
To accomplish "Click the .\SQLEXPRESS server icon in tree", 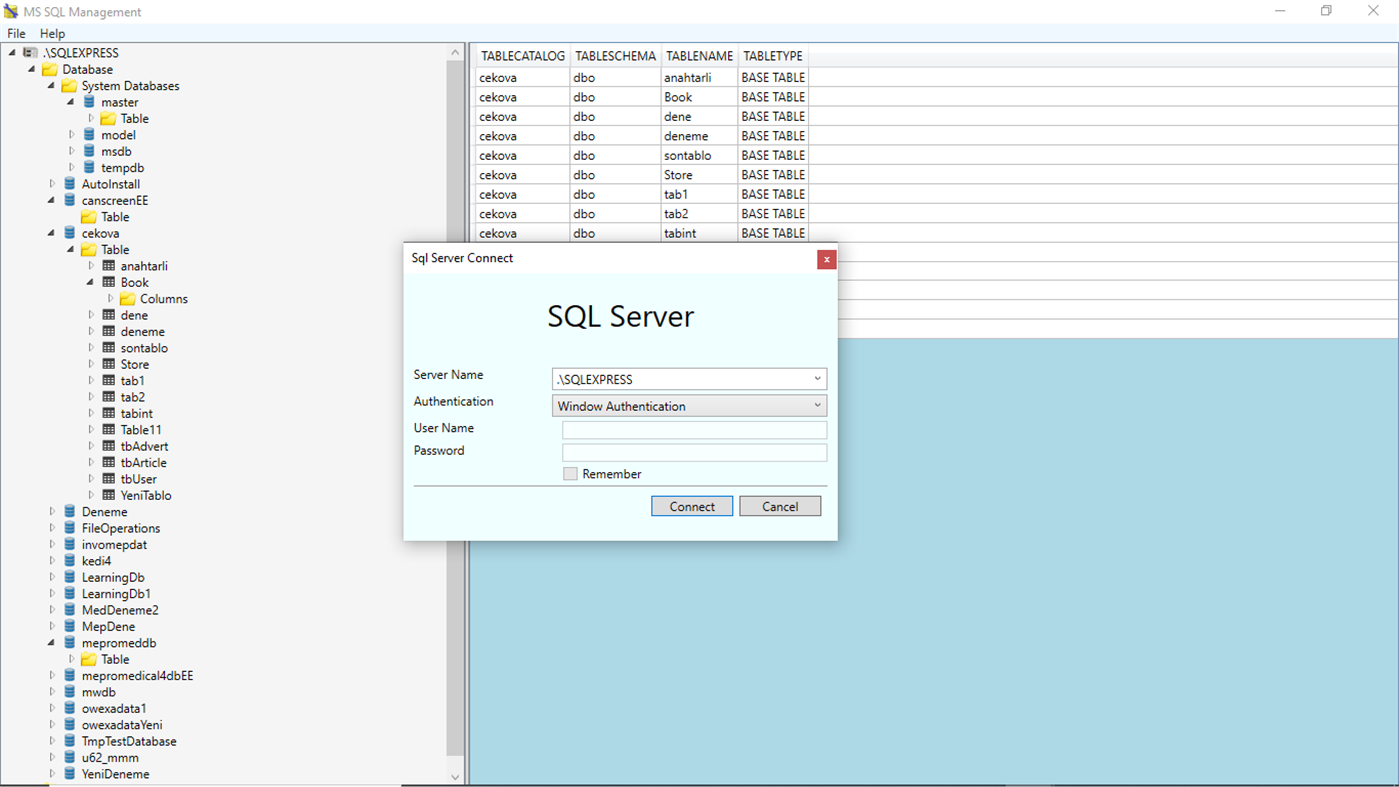I will click(x=31, y=53).
